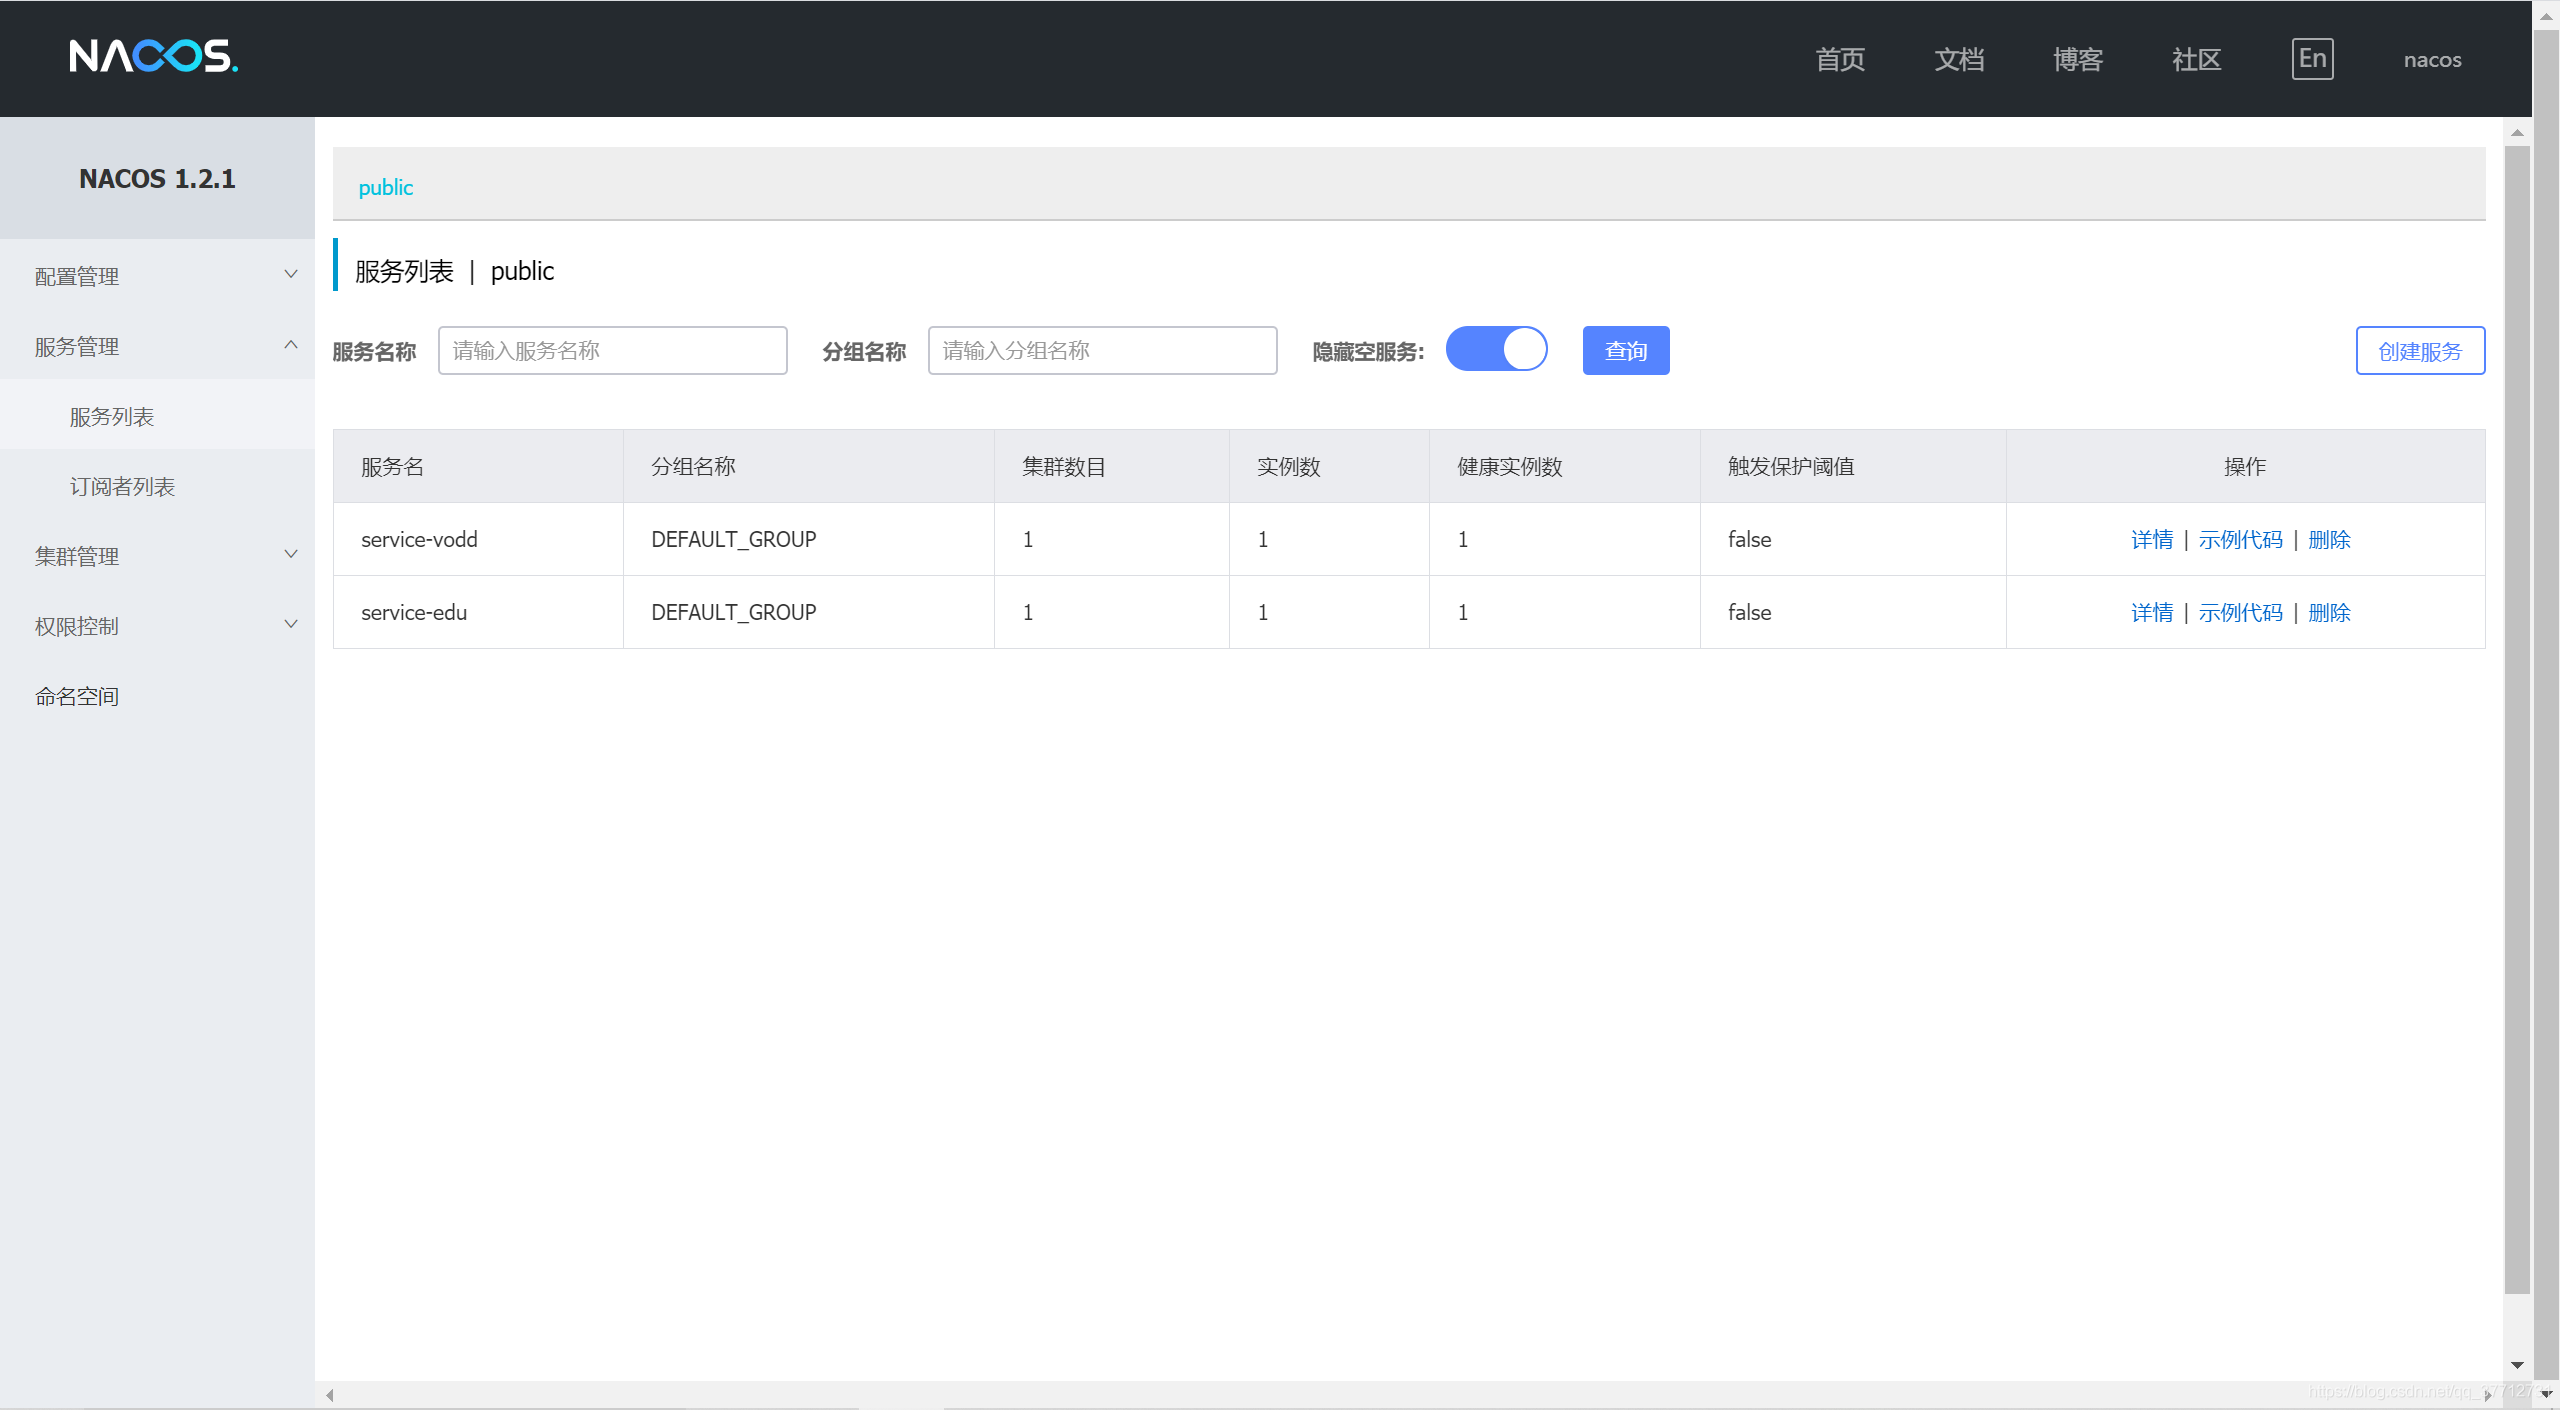
Task: Go to 首页 in top navigation
Action: (1840, 60)
